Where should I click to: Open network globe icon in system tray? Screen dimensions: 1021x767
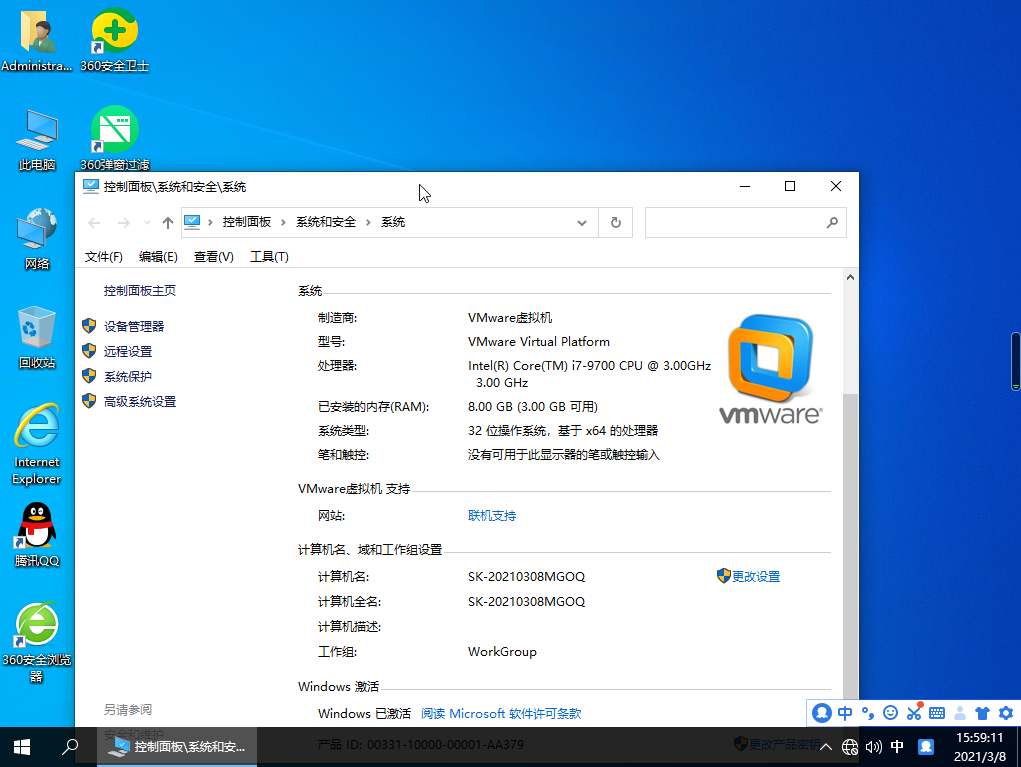click(850, 747)
